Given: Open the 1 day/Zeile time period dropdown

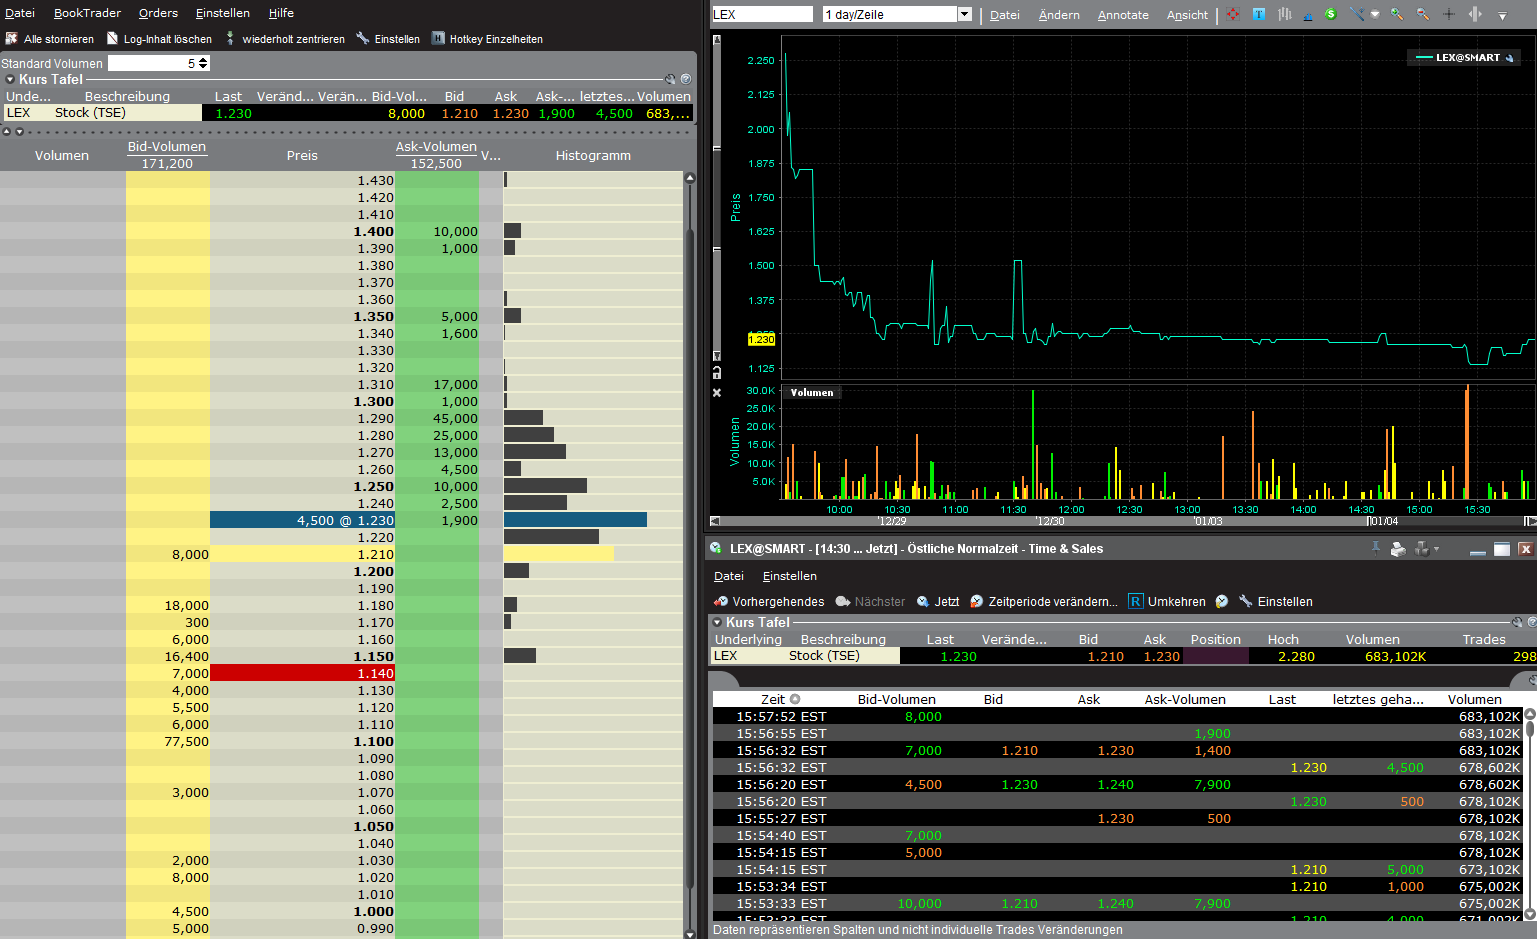Looking at the screenshot, I should point(964,14).
